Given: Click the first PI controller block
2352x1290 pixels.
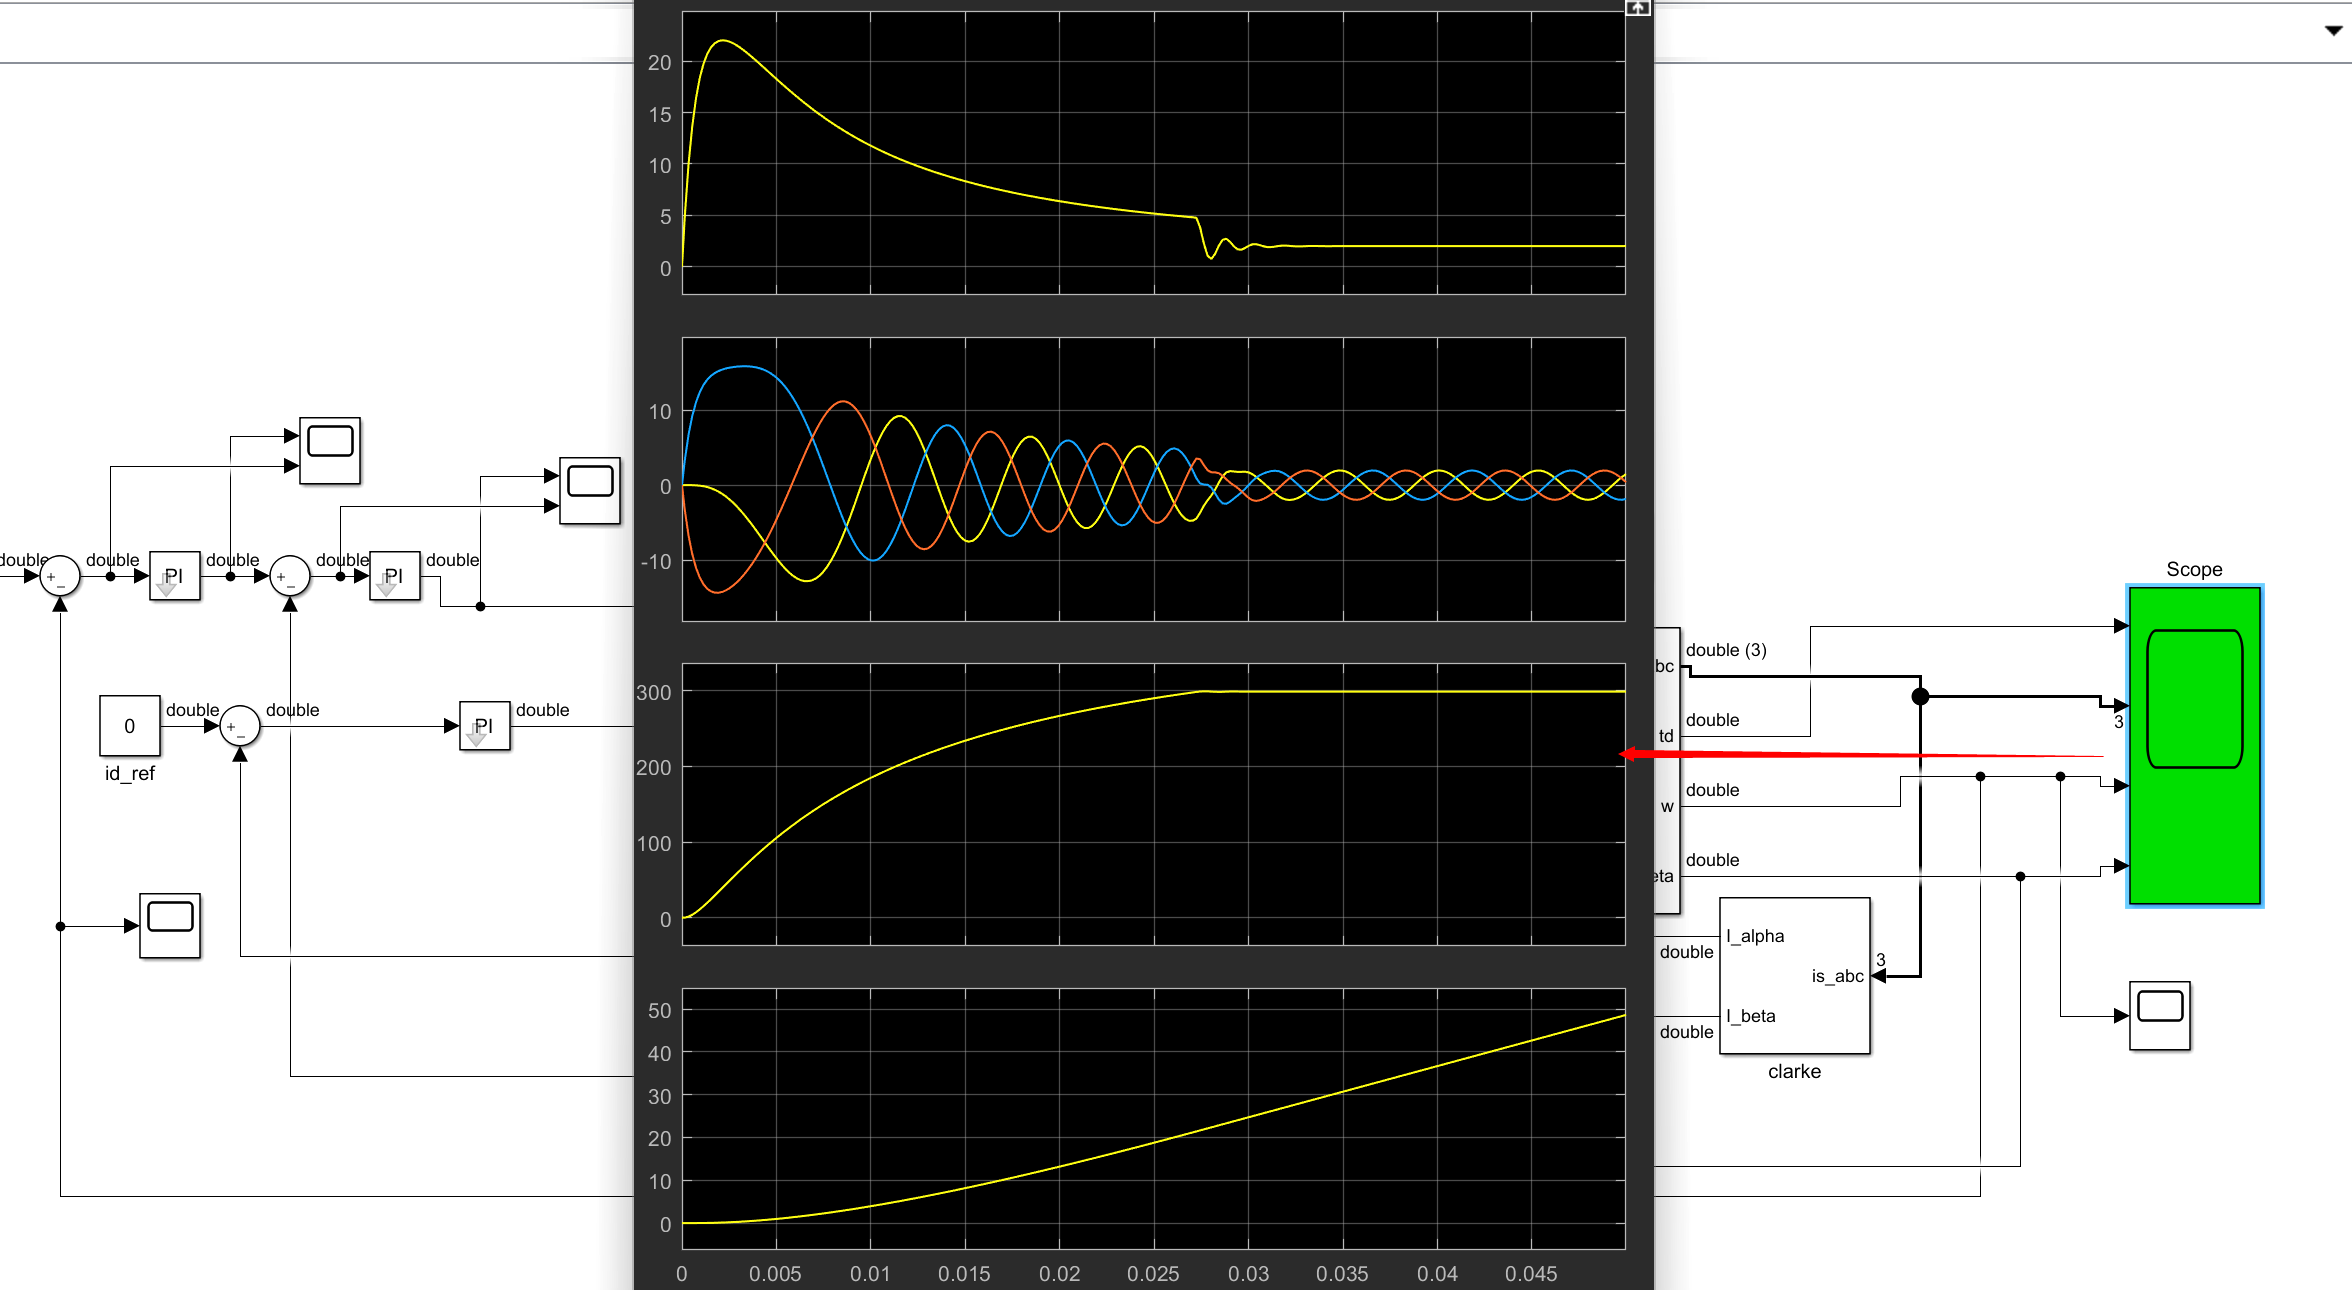Looking at the screenshot, I should point(174,576).
